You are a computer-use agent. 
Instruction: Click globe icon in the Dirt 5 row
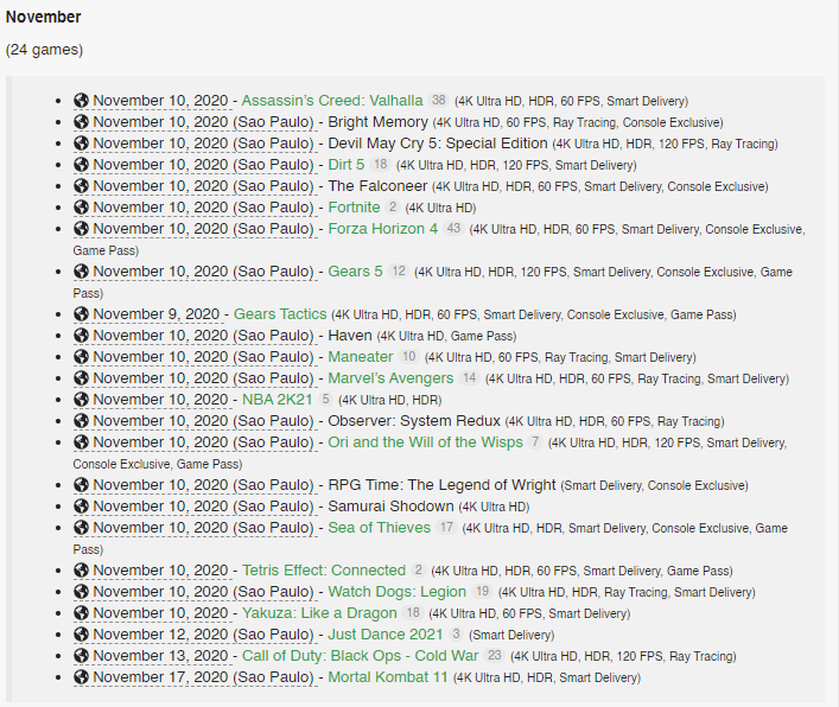[81, 165]
